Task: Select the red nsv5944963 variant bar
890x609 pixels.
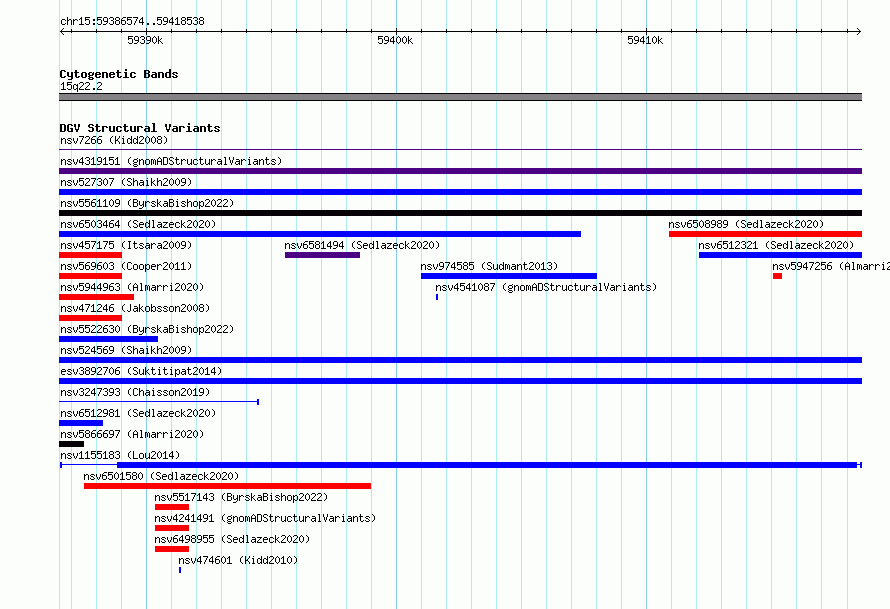Action: (96, 297)
